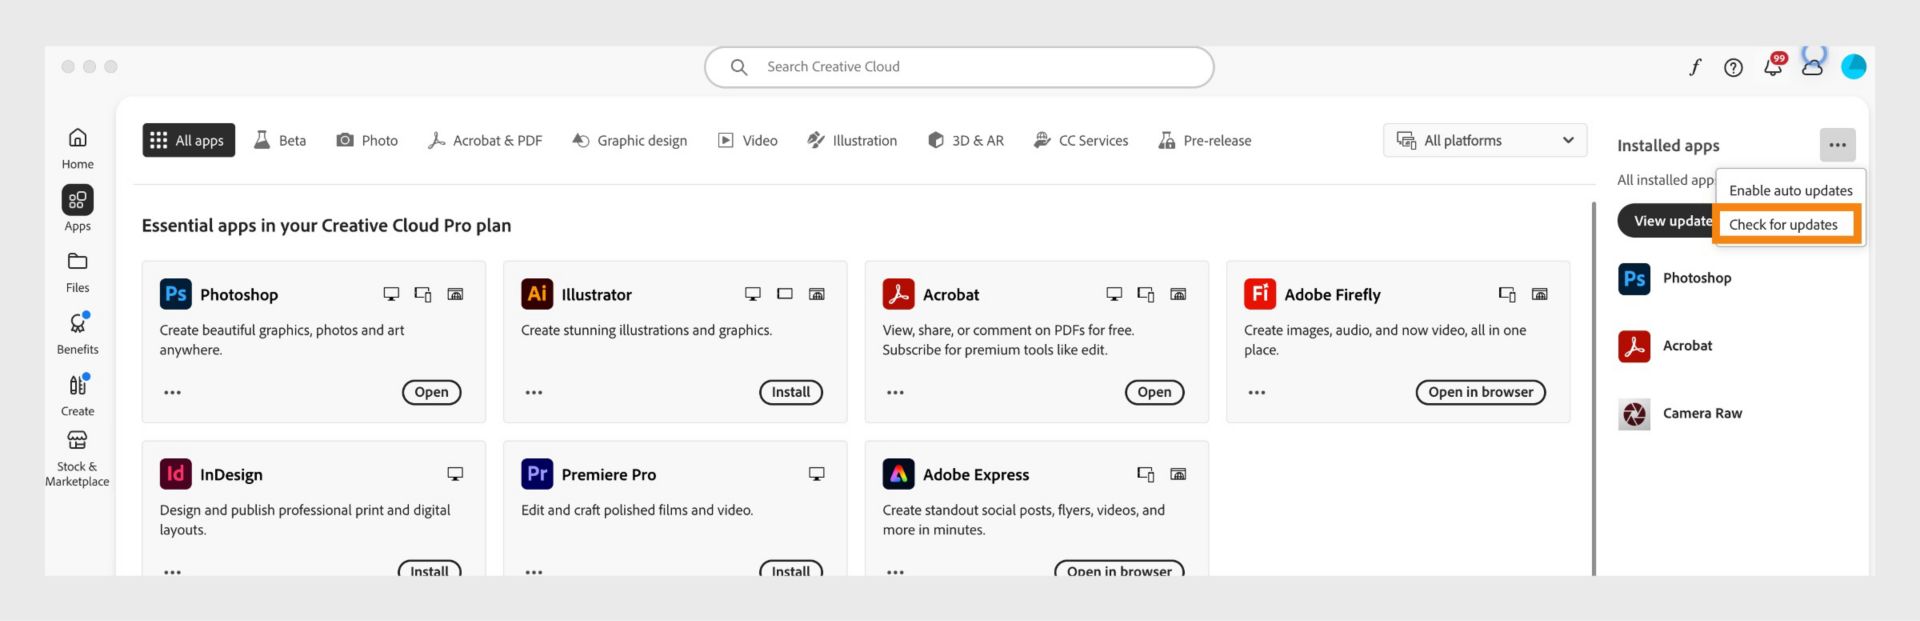Open Stock & Marketplace icon
Viewport: 1920px width, 621px height.
point(77,441)
